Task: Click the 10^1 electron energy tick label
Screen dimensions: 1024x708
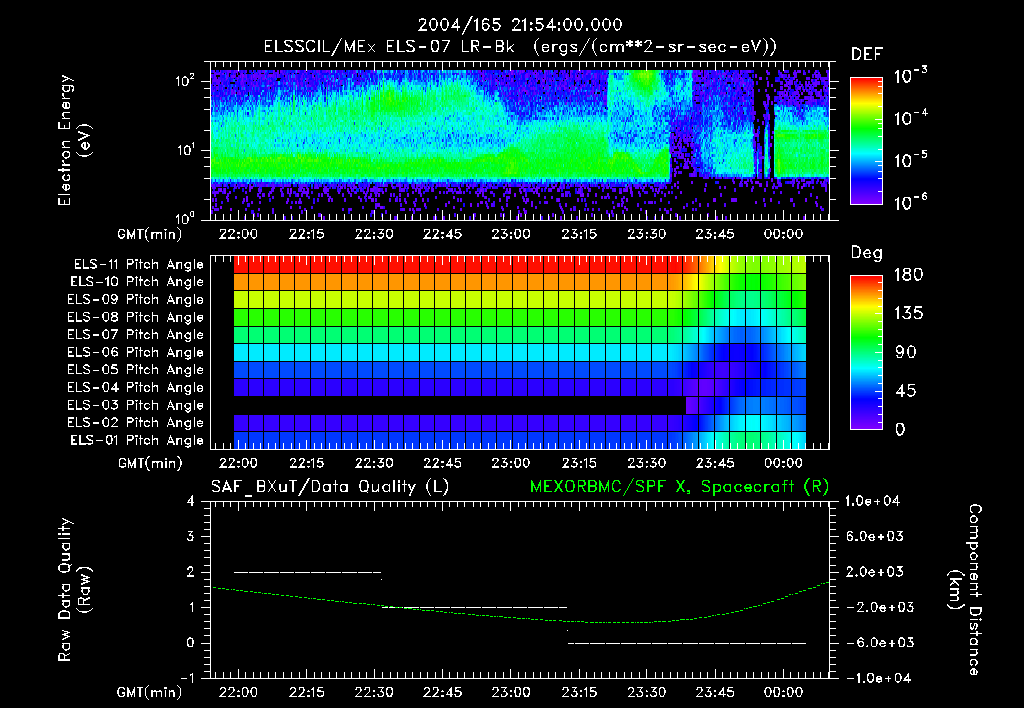Action: [x=185, y=150]
